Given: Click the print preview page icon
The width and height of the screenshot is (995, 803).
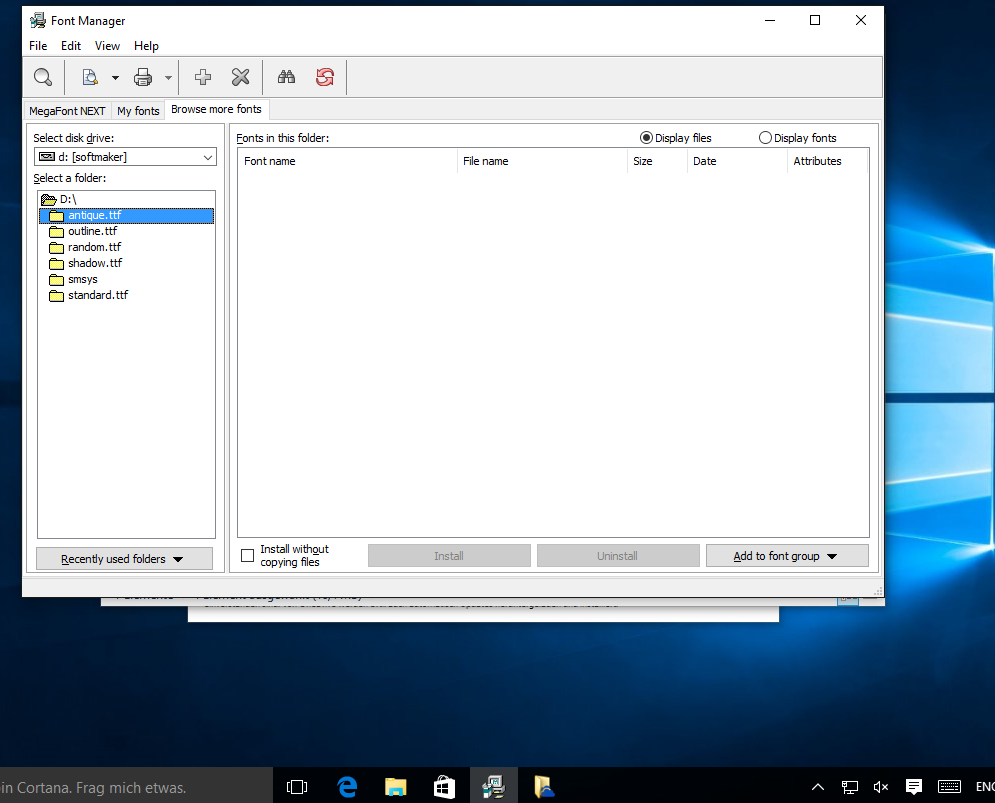Looking at the screenshot, I should (90, 77).
